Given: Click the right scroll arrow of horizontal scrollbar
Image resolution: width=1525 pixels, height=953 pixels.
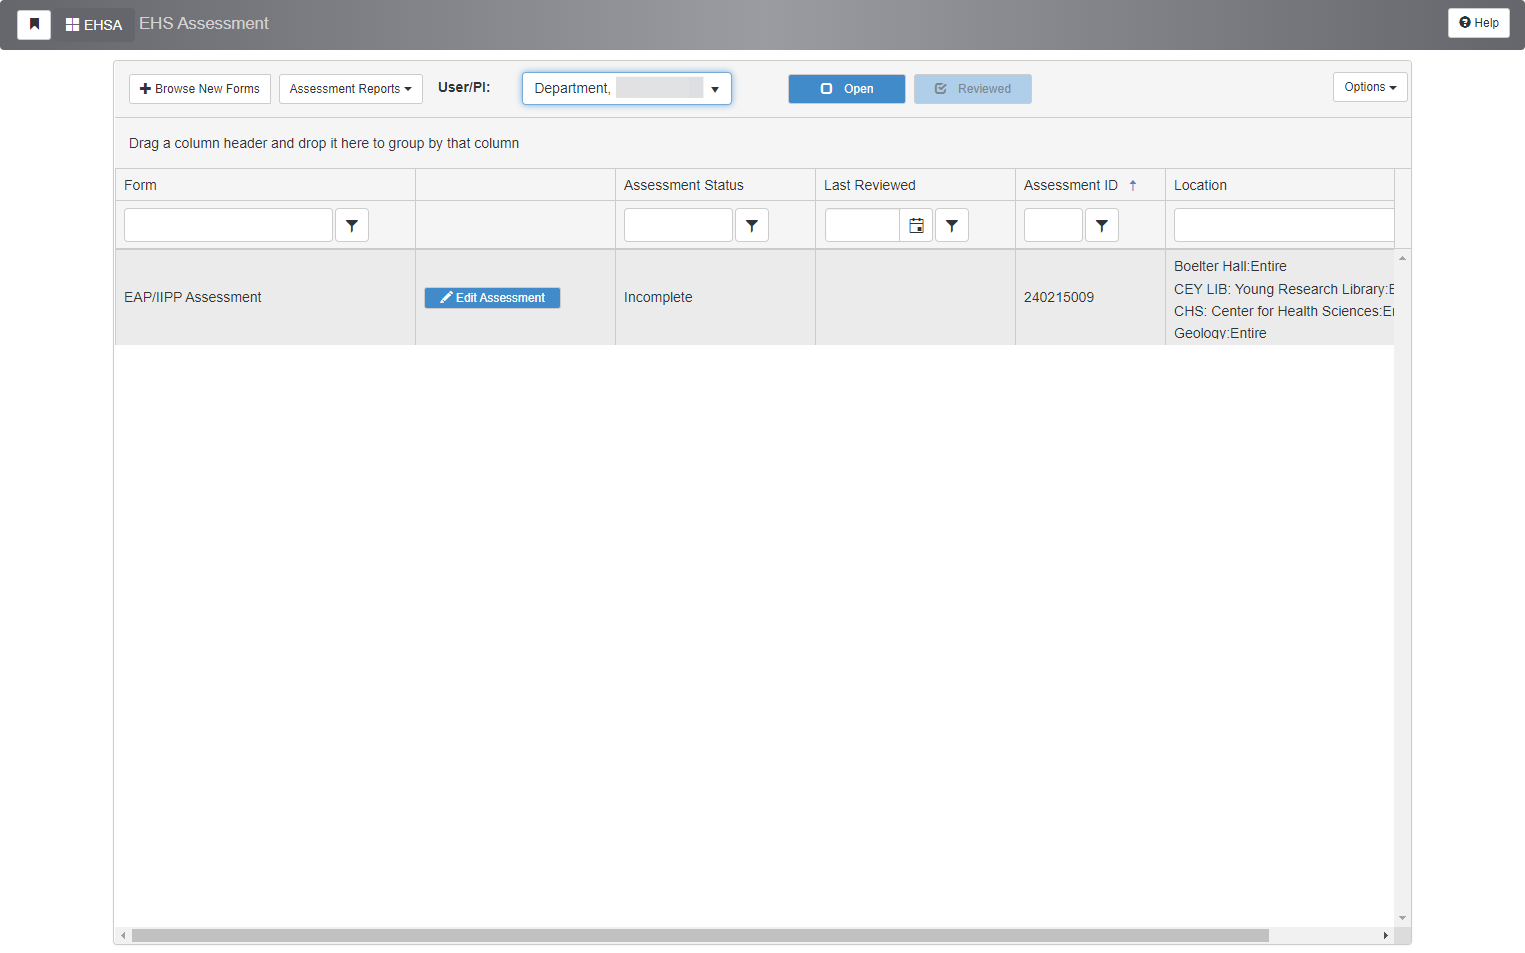Looking at the screenshot, I should (1385, 936).
